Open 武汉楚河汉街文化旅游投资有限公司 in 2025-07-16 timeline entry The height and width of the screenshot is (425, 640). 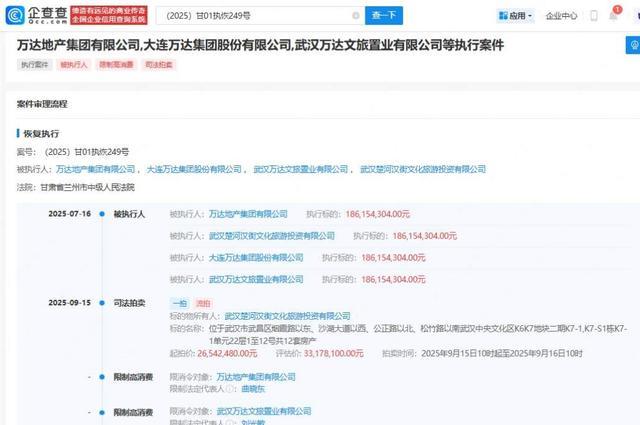tap(272, 236)
